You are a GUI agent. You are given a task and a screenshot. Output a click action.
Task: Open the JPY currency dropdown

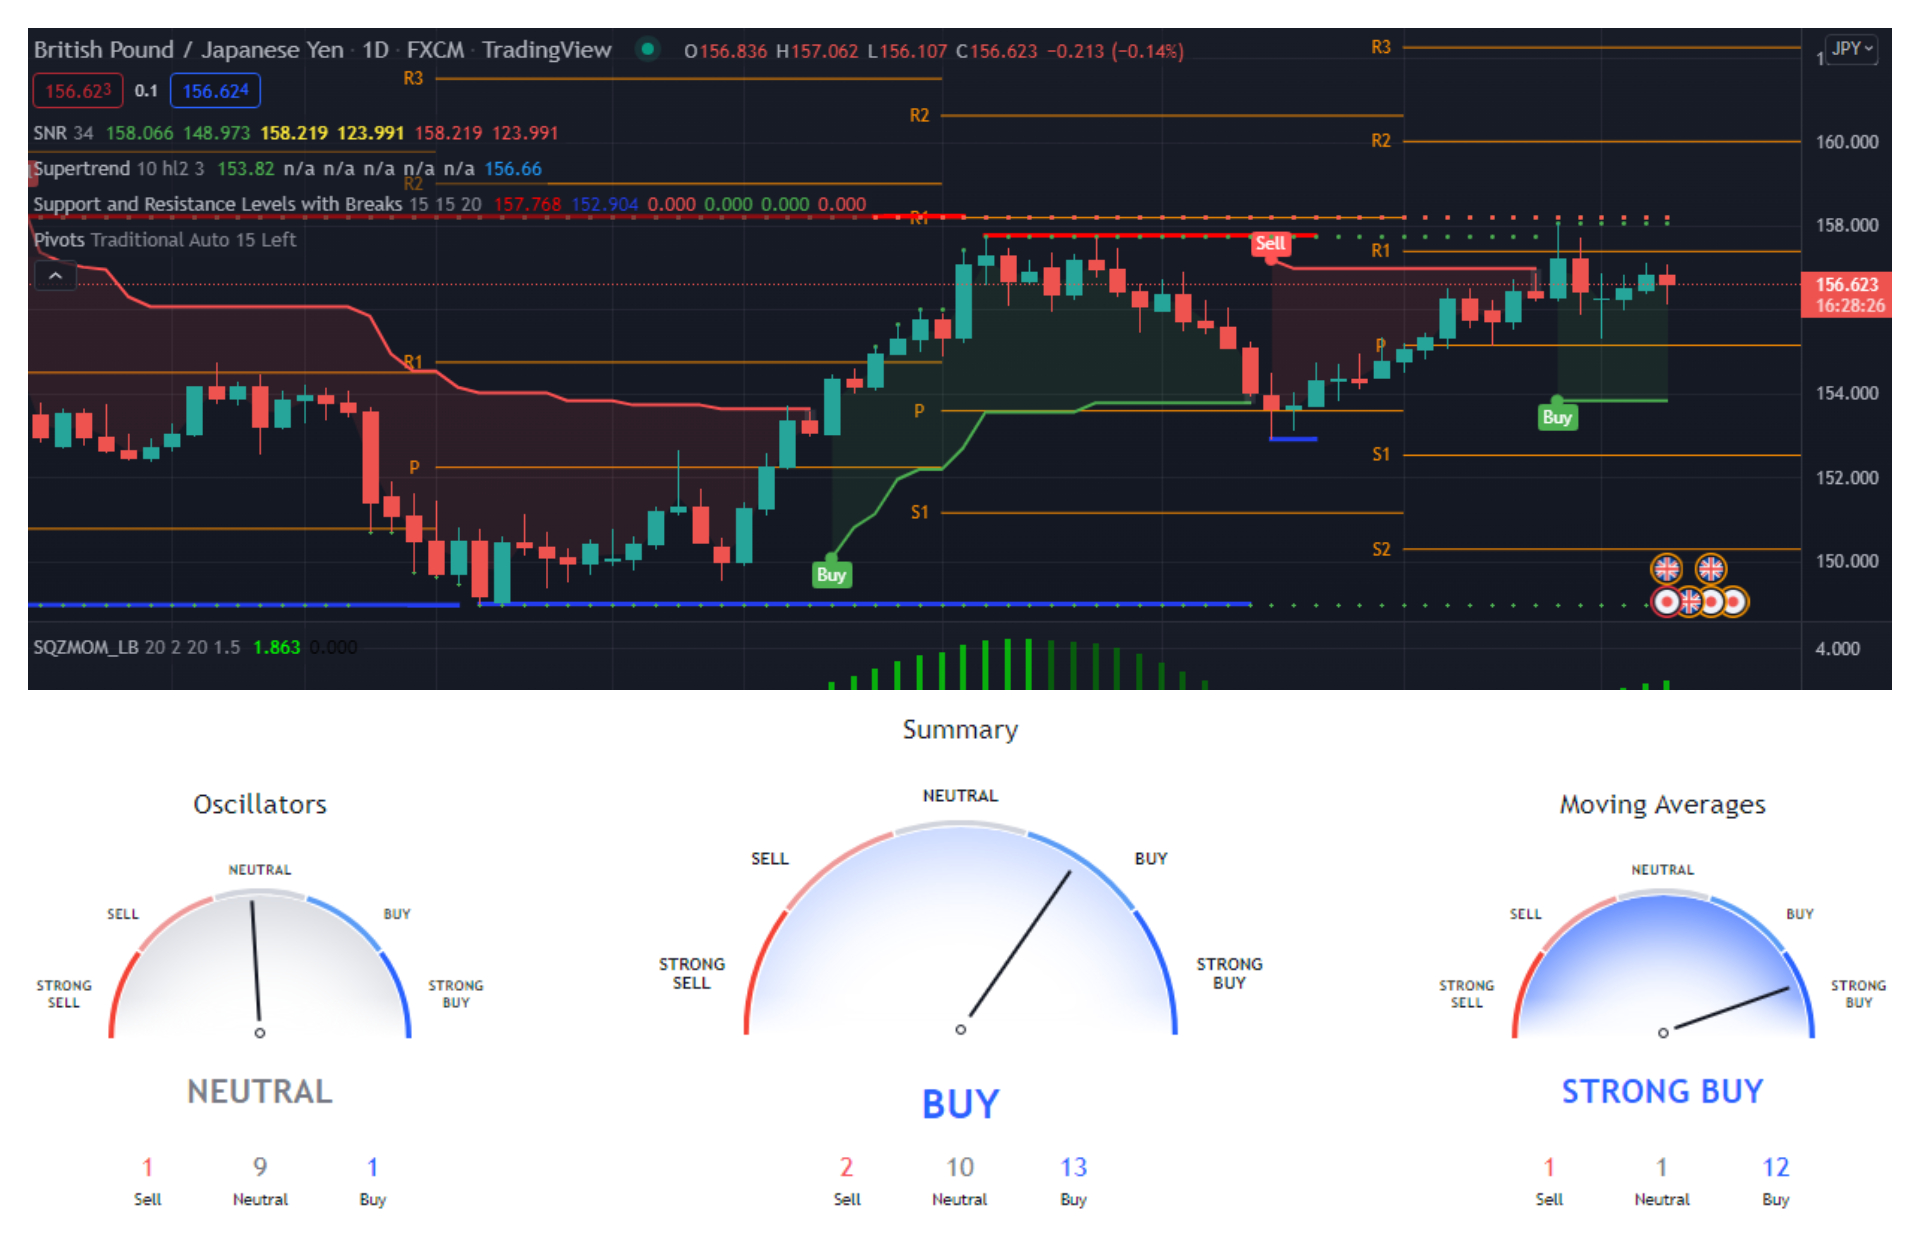[x=1852, y=49]
